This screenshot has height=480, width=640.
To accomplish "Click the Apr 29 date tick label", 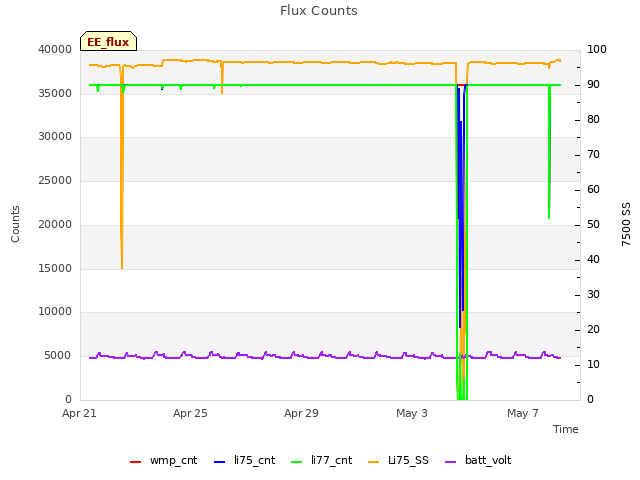I will click(x=301, y=413).
